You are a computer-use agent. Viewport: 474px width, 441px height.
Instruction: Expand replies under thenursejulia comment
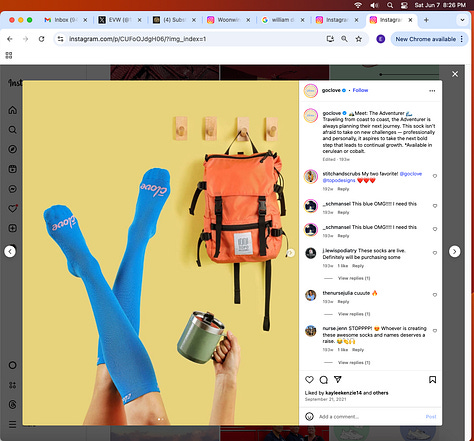click(354, 314)
